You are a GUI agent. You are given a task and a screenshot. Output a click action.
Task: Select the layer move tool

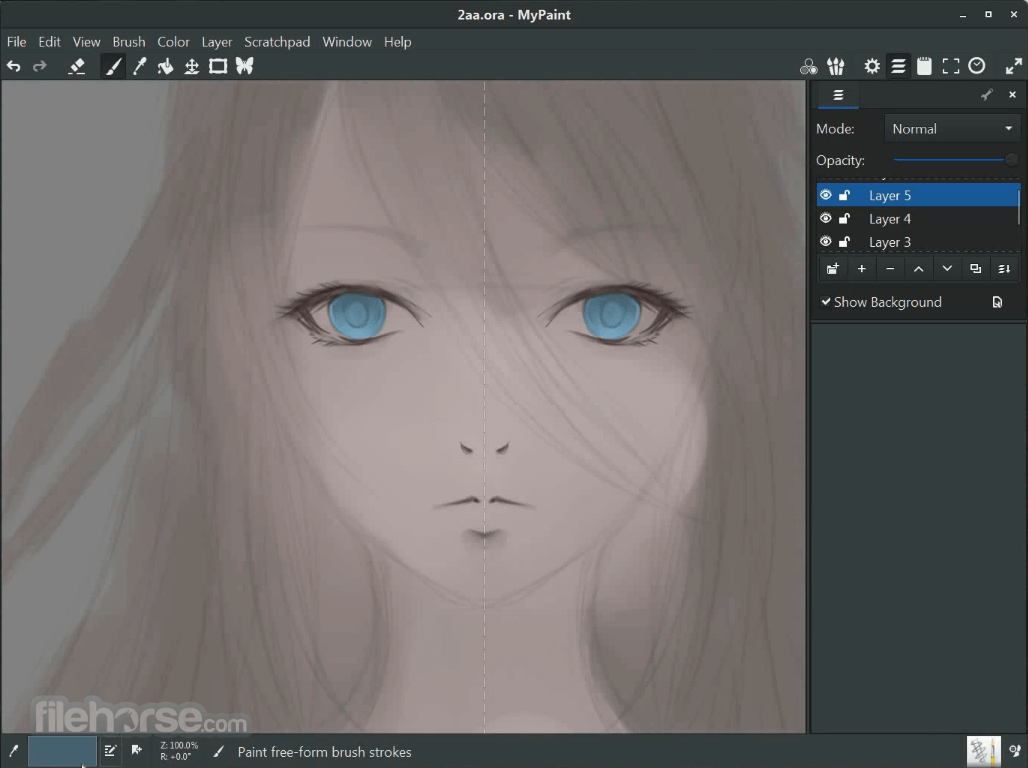click(191, 66)
